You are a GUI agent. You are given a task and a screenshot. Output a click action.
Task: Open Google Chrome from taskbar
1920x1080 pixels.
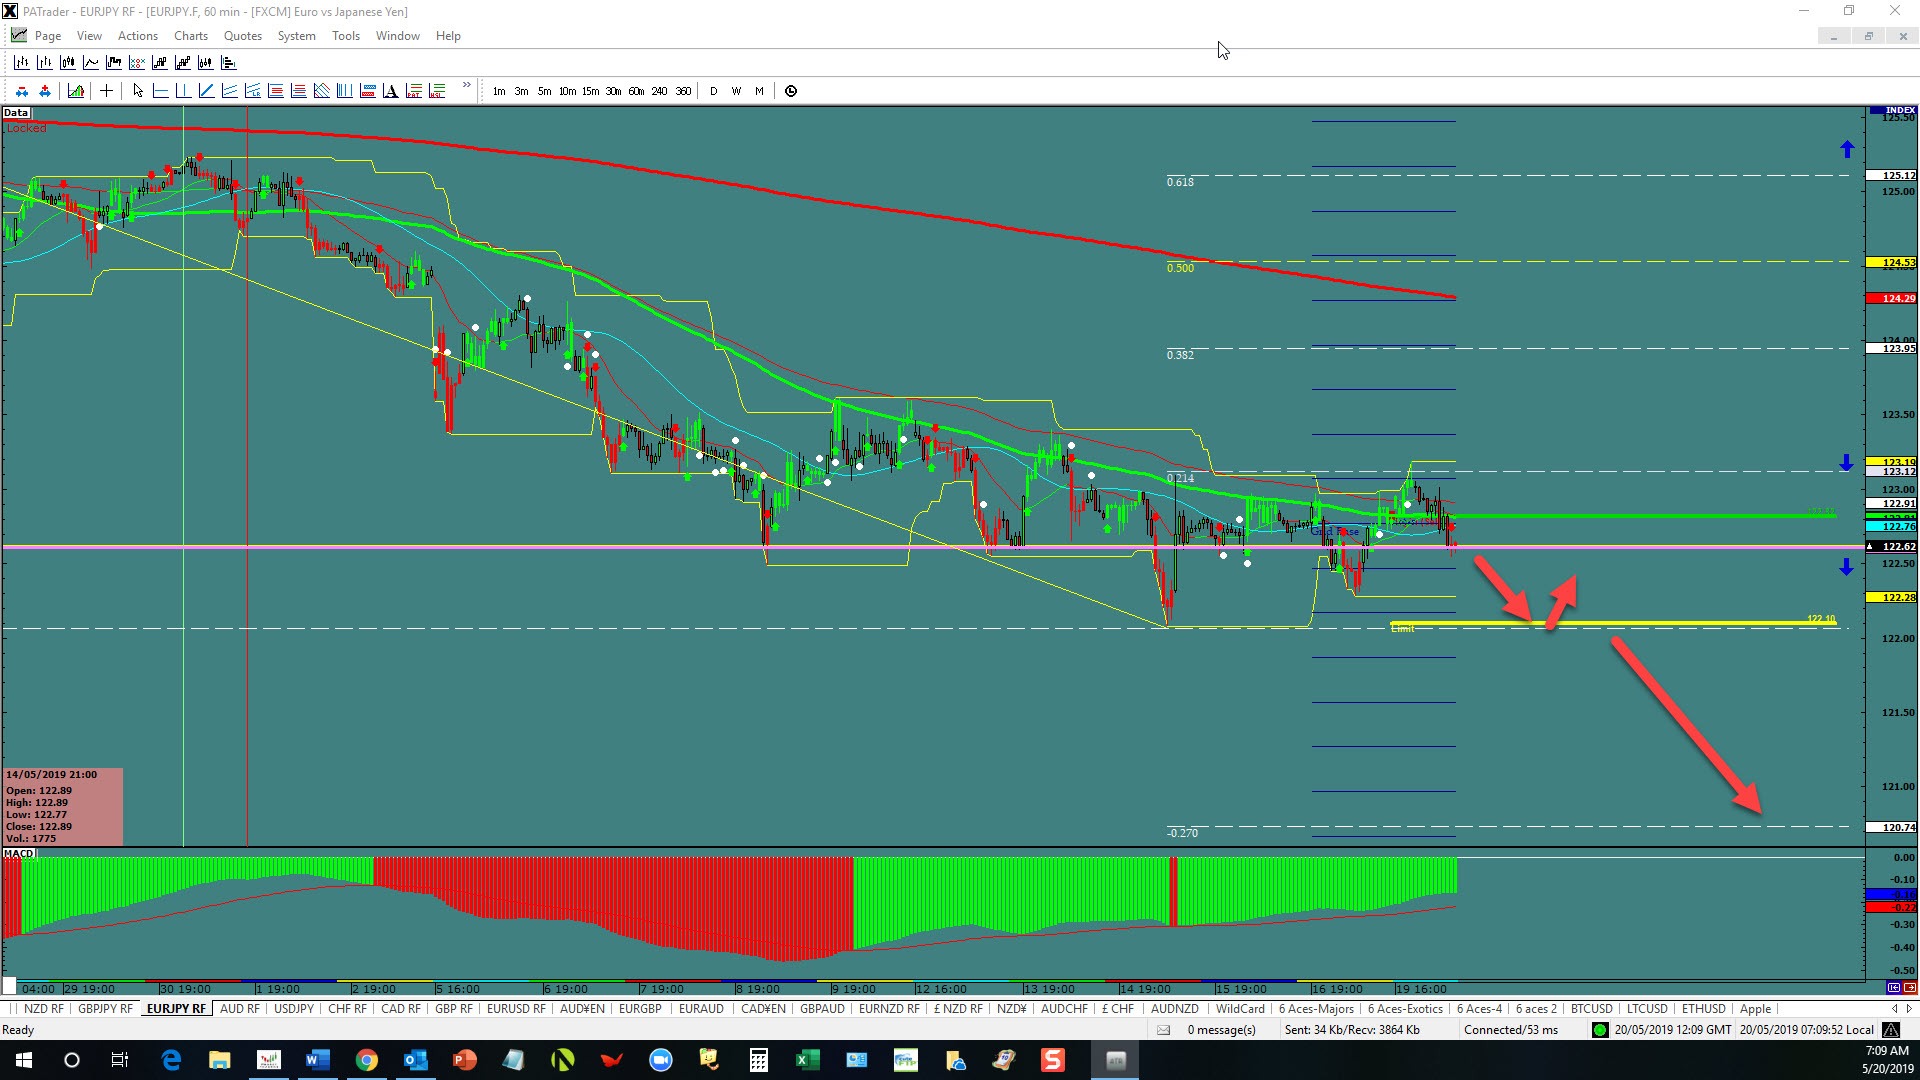[x=366, y=1060]
